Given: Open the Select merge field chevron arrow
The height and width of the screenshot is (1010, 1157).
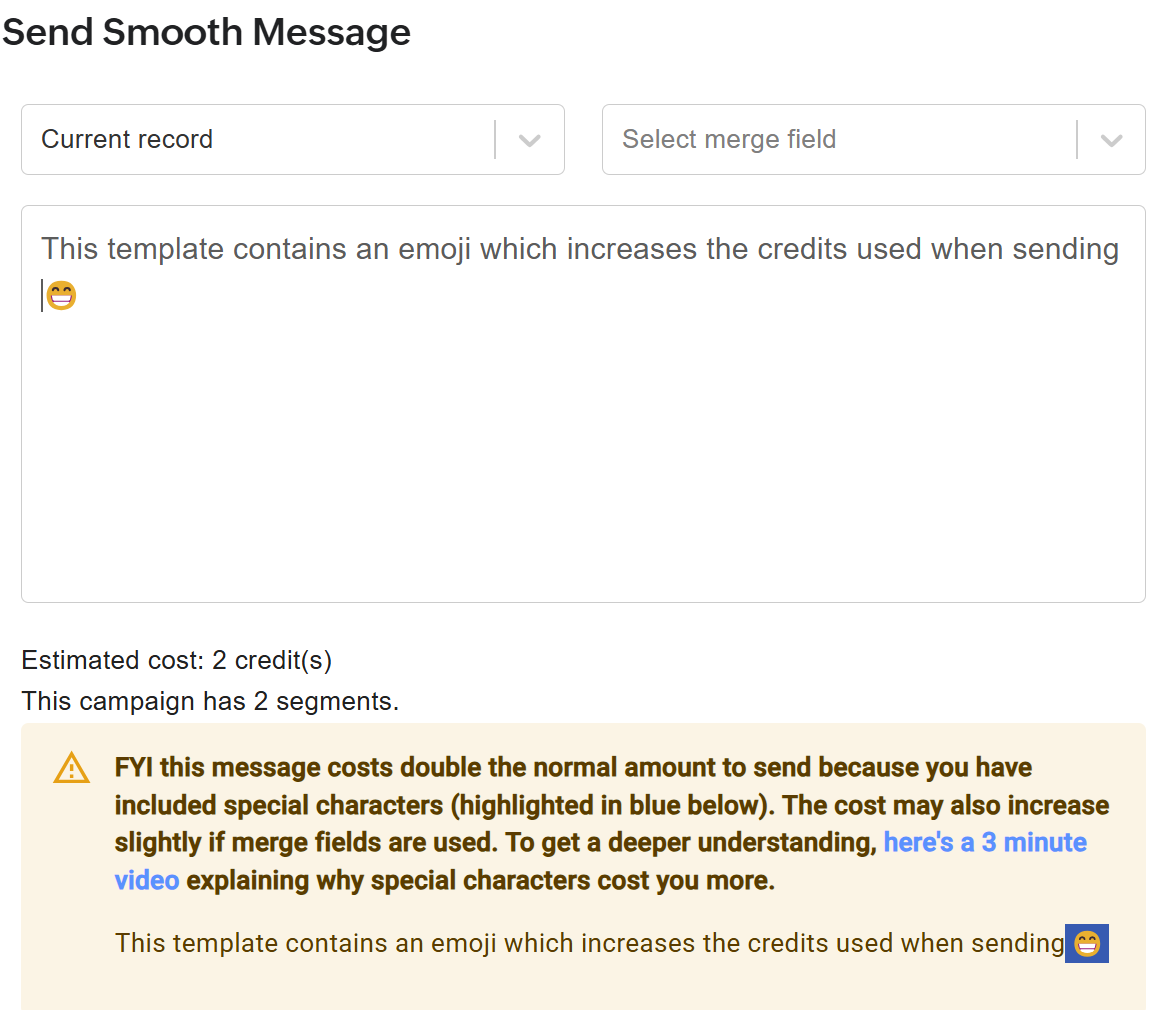Looking at the screenshot, I should click(x=1111, y=140).
